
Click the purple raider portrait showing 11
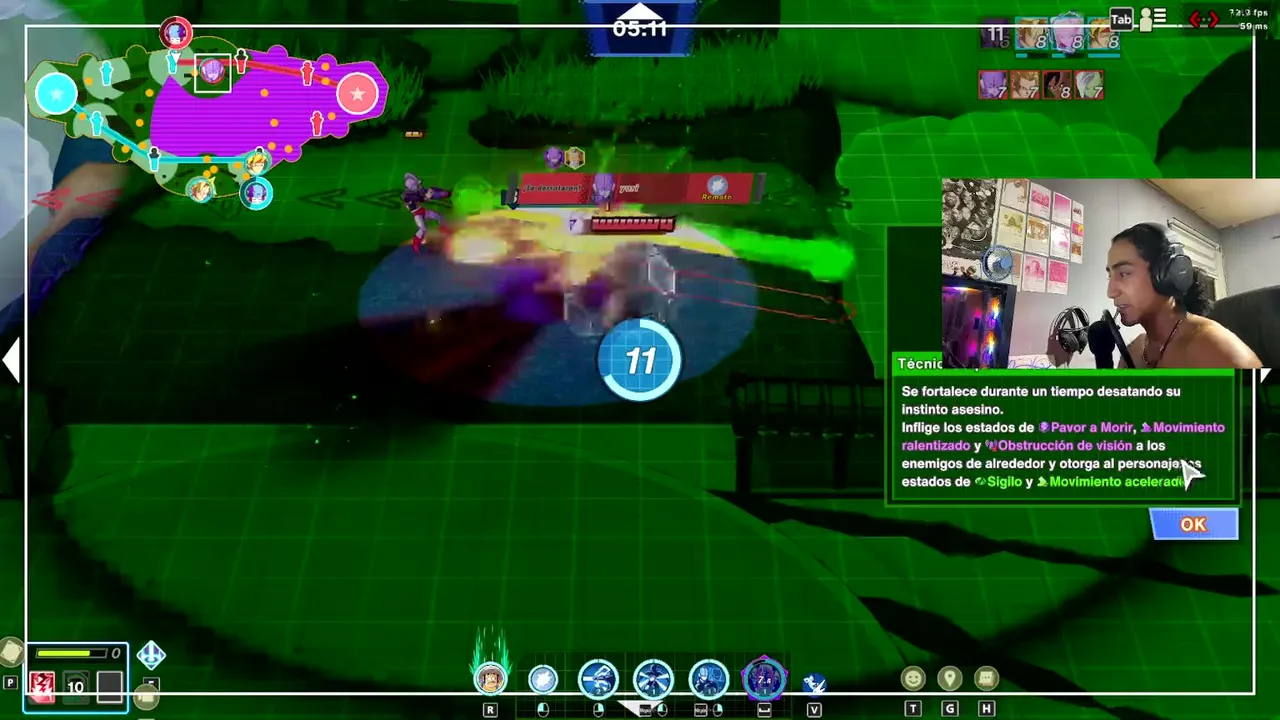click(995, 34)
